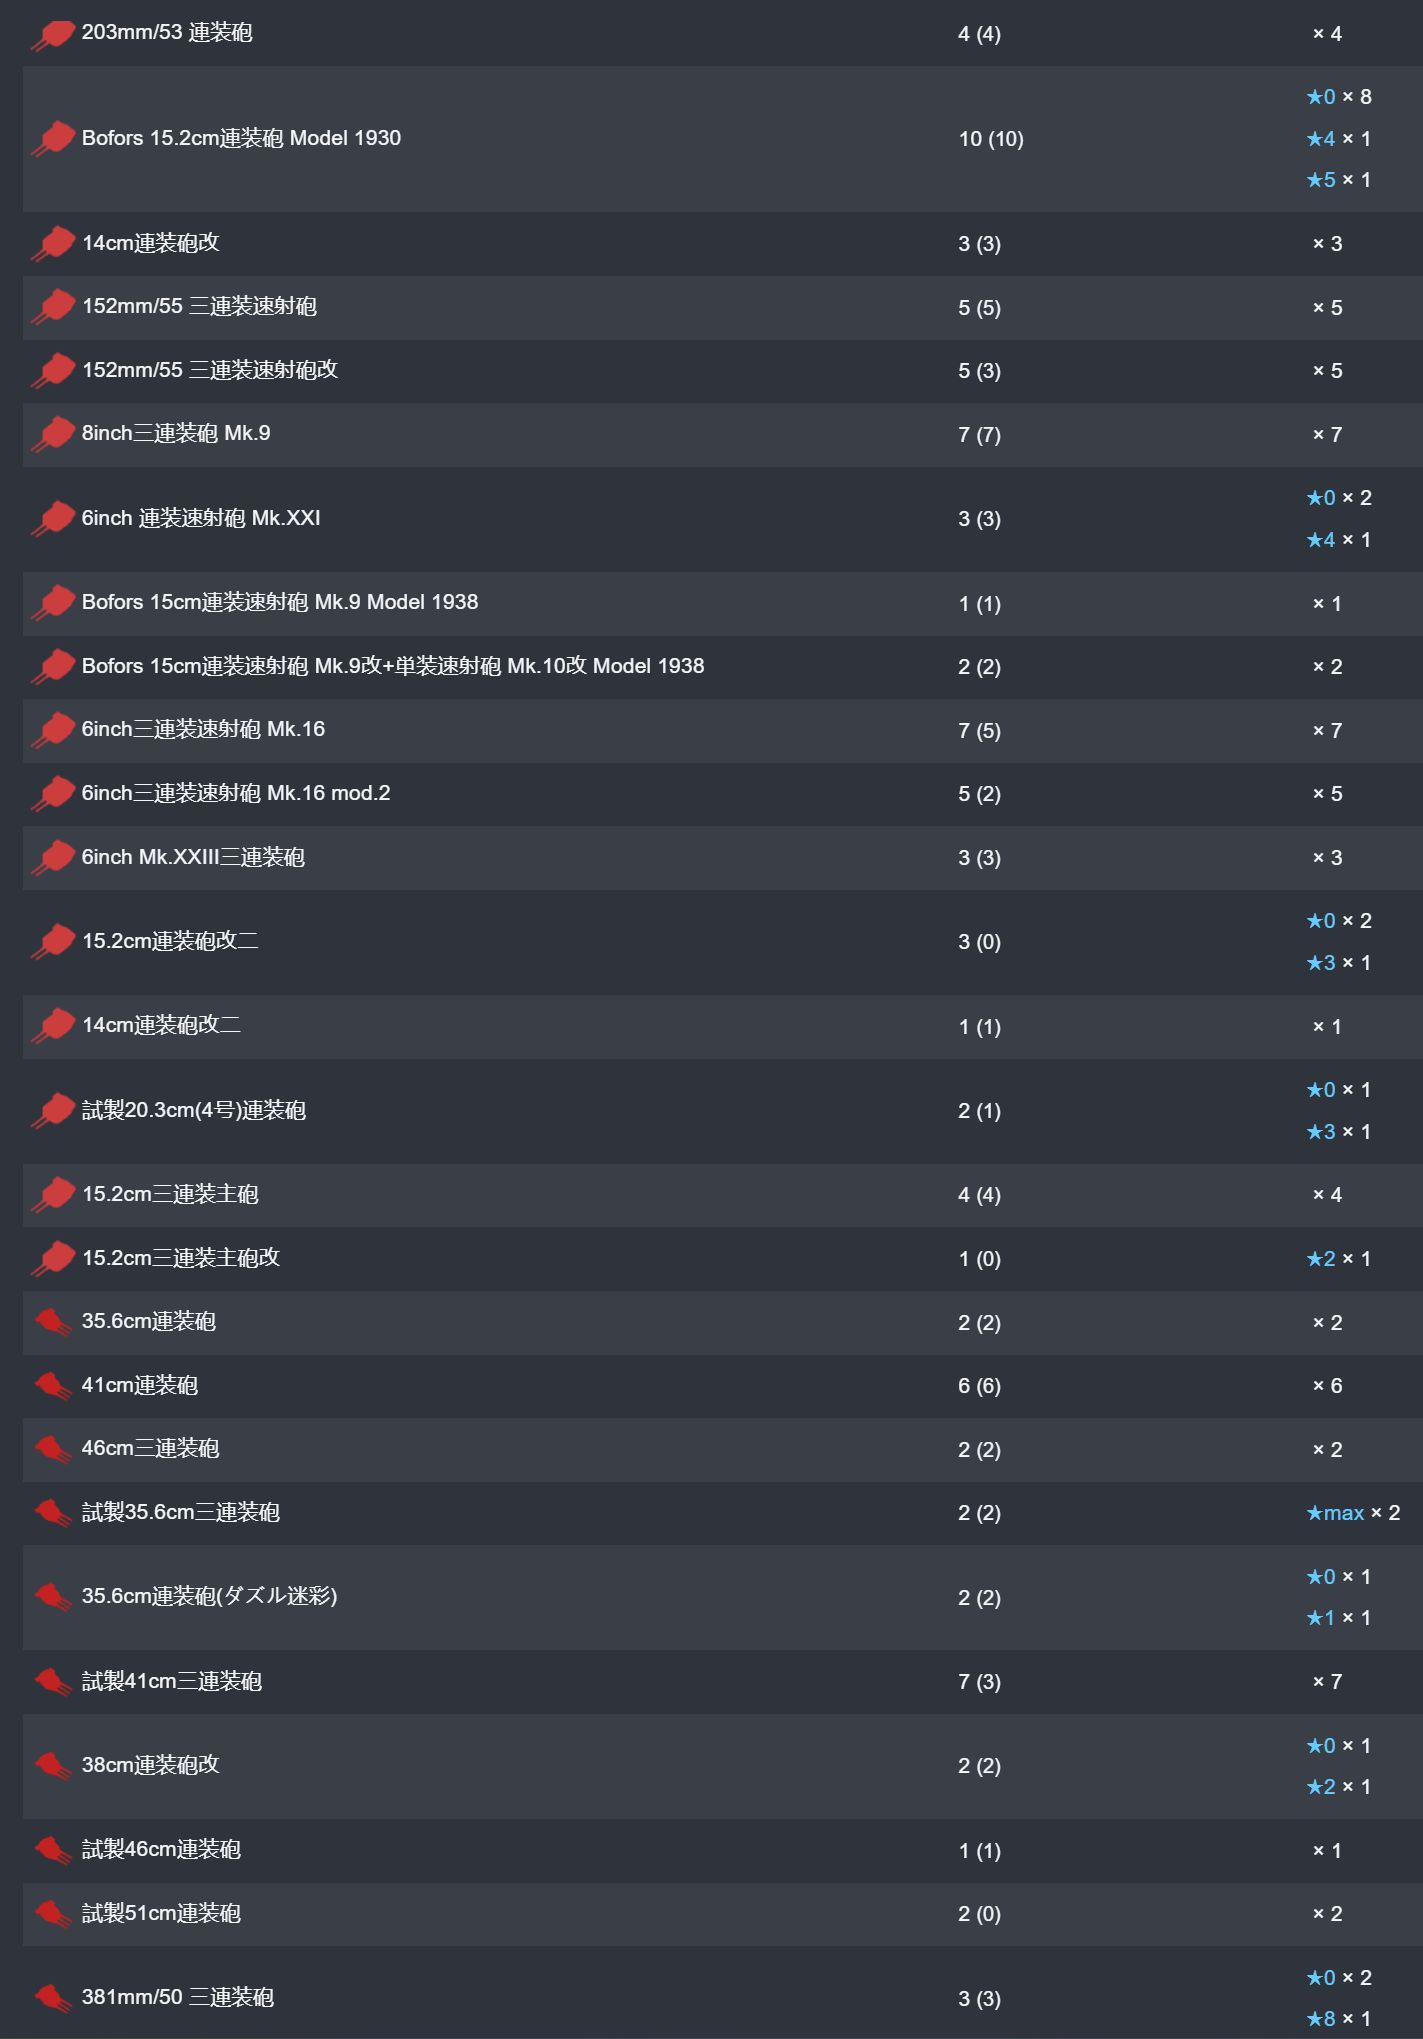Select the 35.6cm連装砲(ダズル迷彩) row name
Image resolution: width=1423 pixels, height=2039 pixels.
click(x=209, y=1596)
